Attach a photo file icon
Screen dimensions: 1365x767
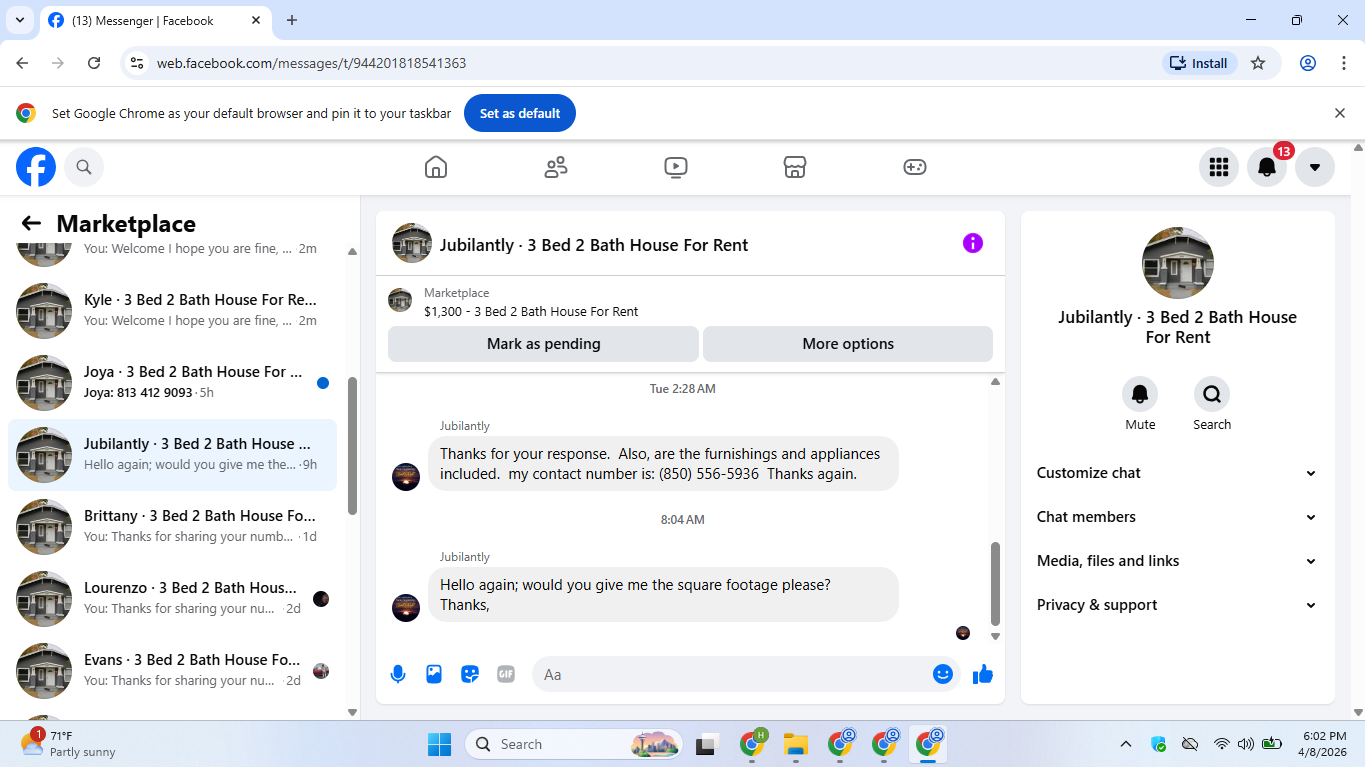(434, 674)
